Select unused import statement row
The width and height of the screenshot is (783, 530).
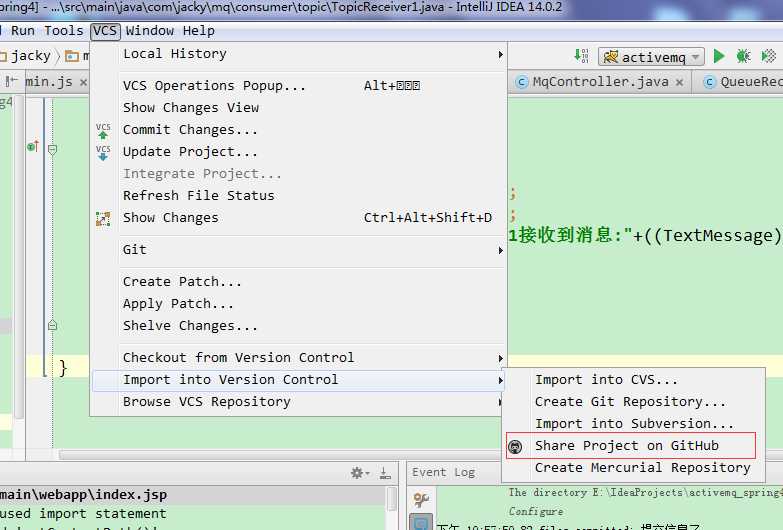point(193,514)
